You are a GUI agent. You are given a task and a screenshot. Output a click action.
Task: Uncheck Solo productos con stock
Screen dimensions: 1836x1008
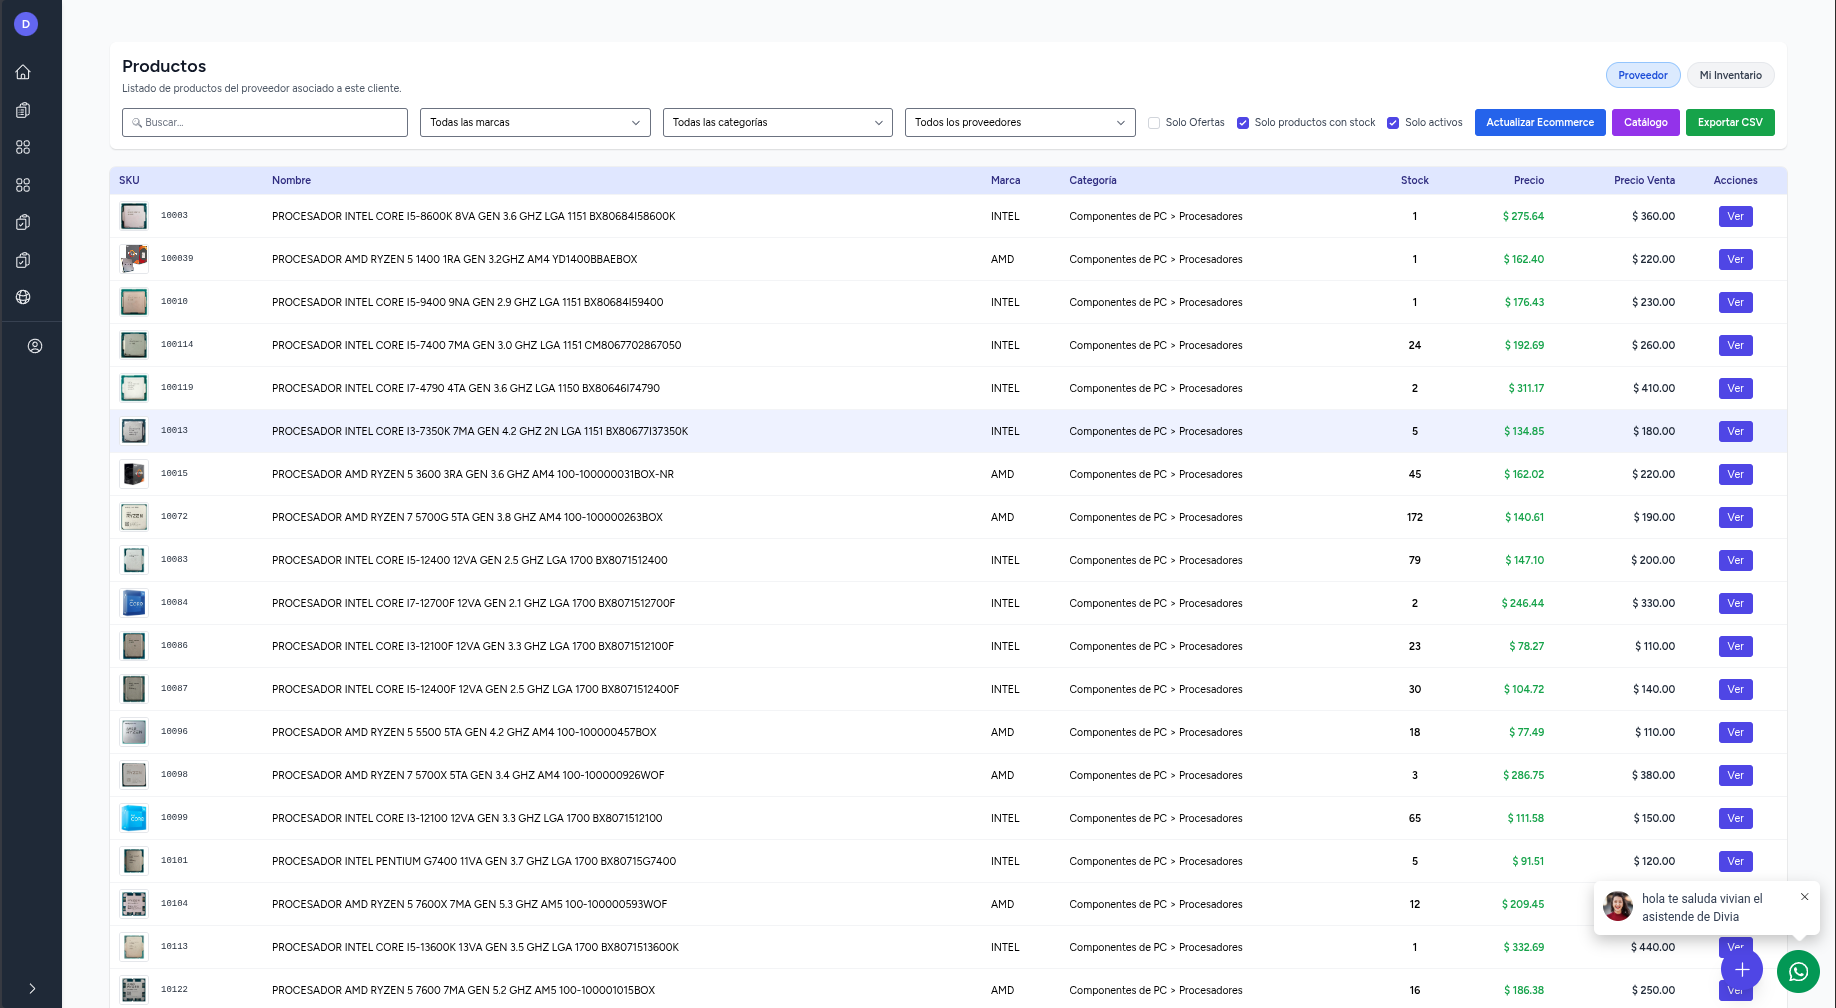click(1243, 123)
